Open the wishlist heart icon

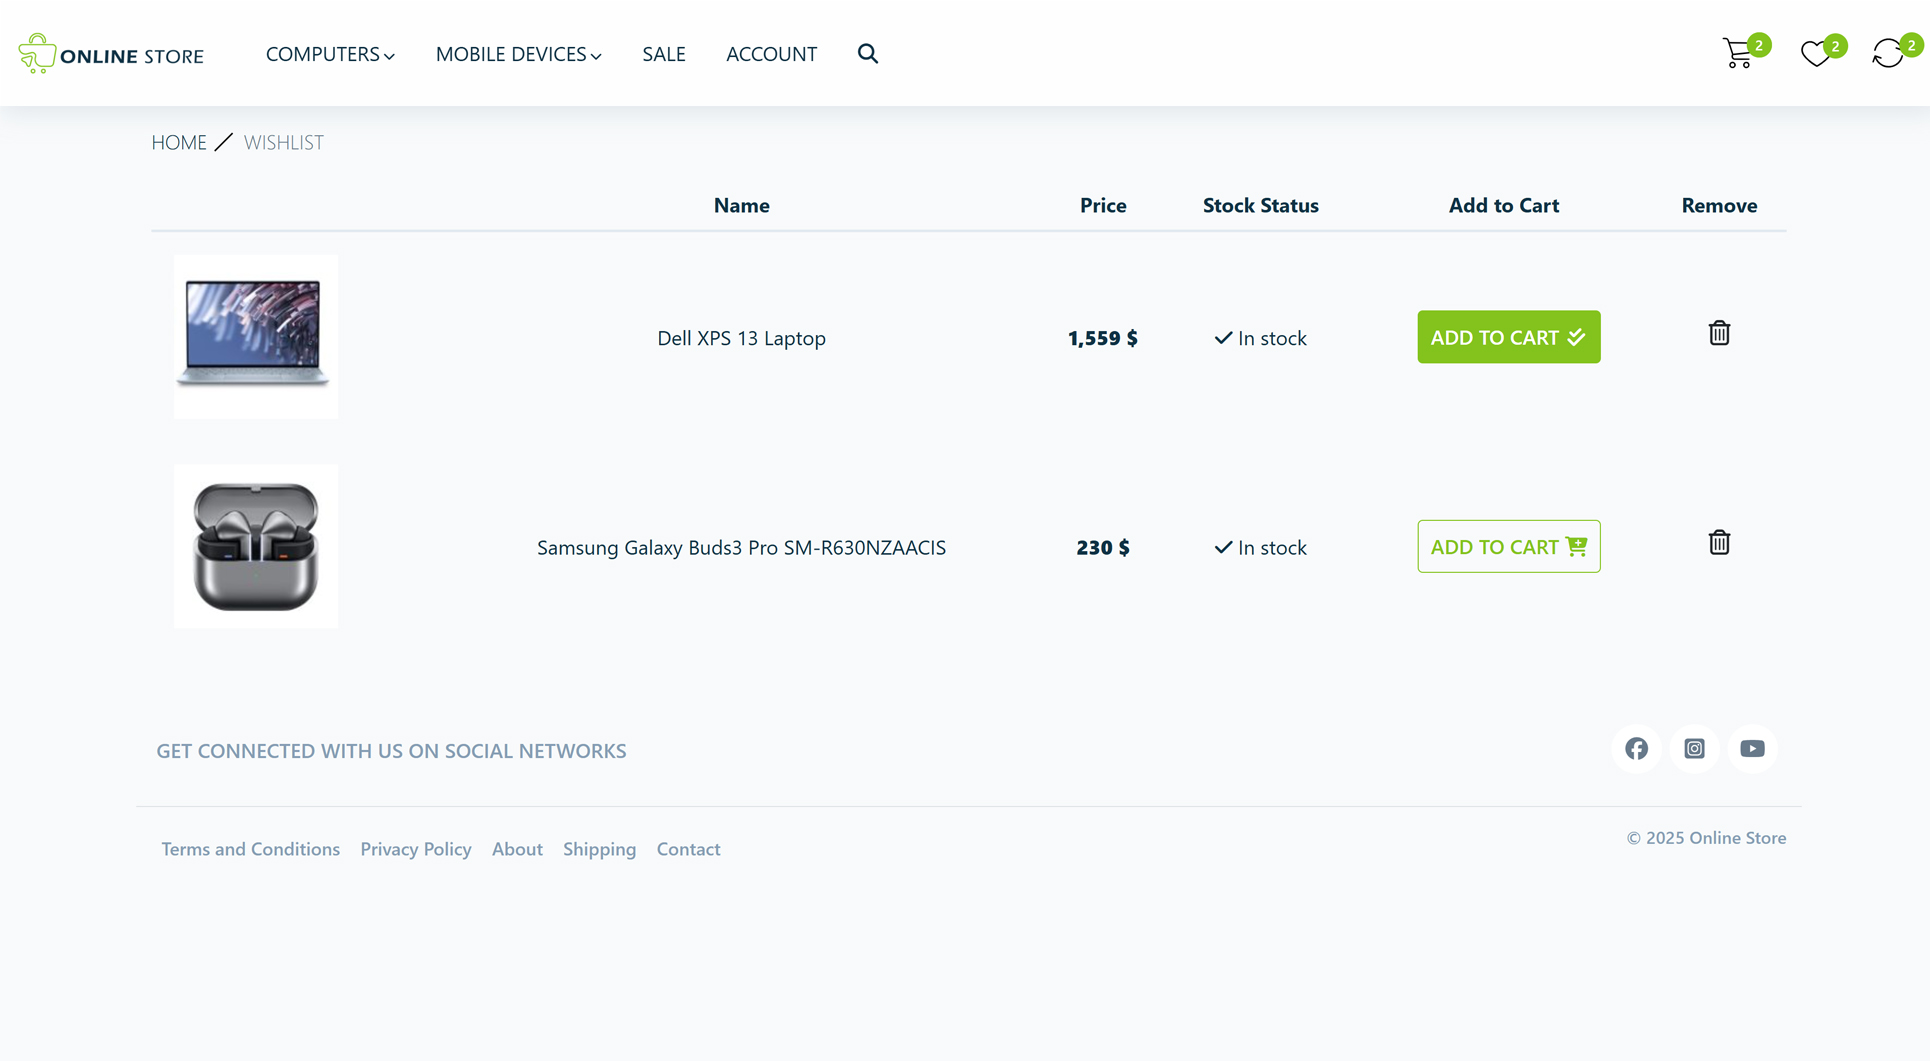pyautogui.click(x=1815, y=54)
